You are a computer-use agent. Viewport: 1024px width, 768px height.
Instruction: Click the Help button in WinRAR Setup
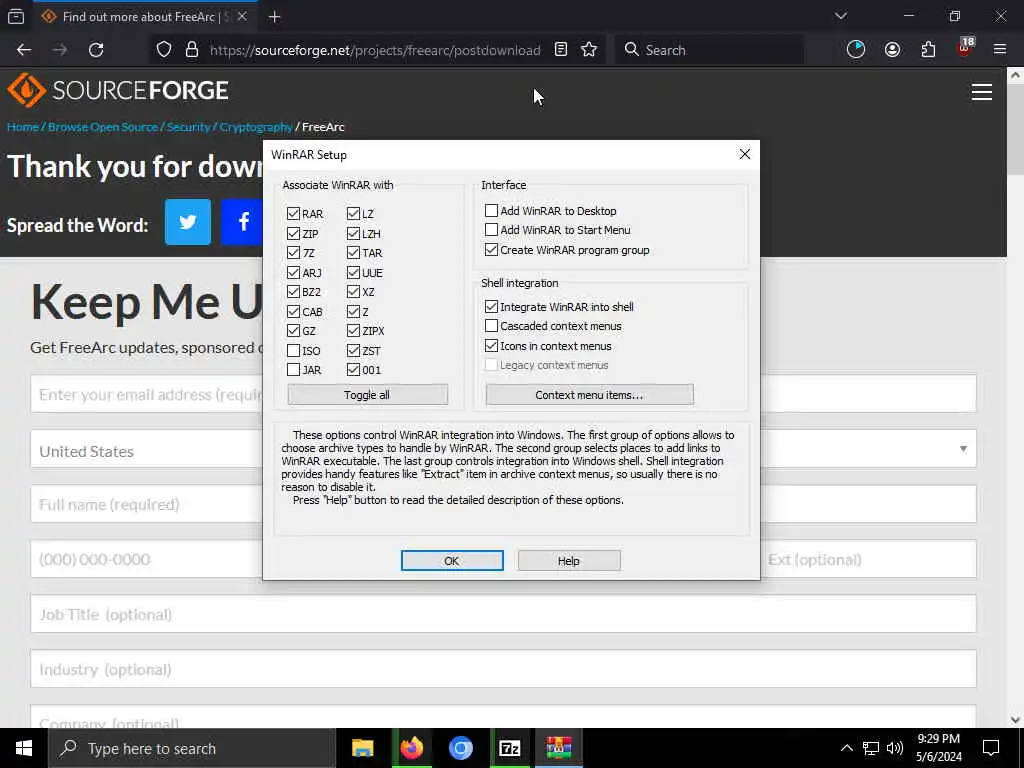pyautogui.click(x=569, y=560)
